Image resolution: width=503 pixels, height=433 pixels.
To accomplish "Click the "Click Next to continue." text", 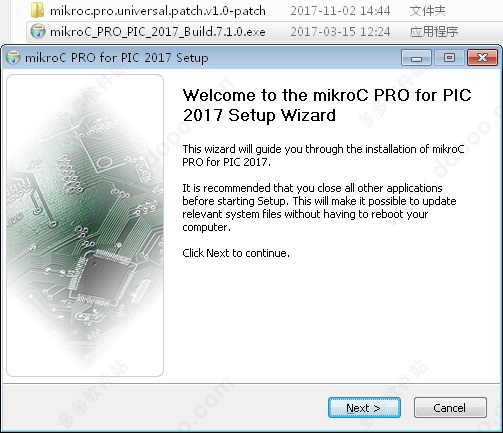I will coord(236,253).
